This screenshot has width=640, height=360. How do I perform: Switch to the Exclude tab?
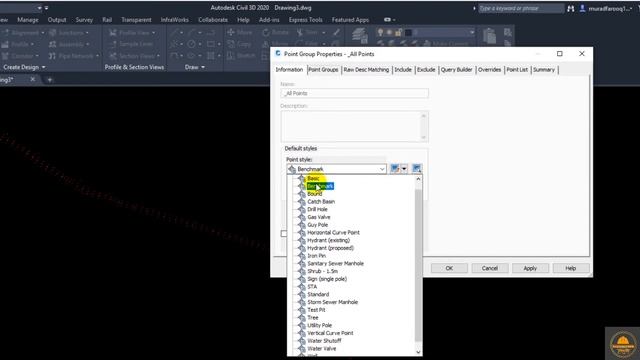tap(426, 70)
